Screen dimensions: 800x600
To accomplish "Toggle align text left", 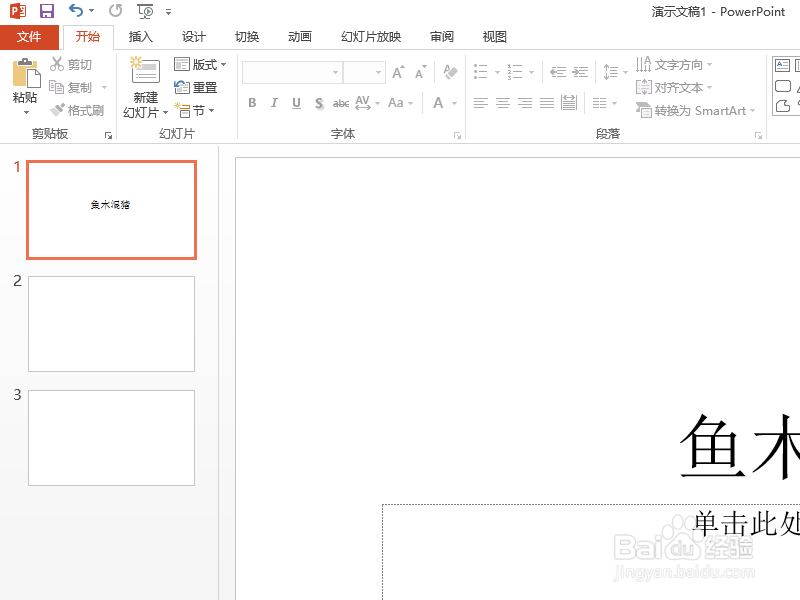I will point(481,103).
